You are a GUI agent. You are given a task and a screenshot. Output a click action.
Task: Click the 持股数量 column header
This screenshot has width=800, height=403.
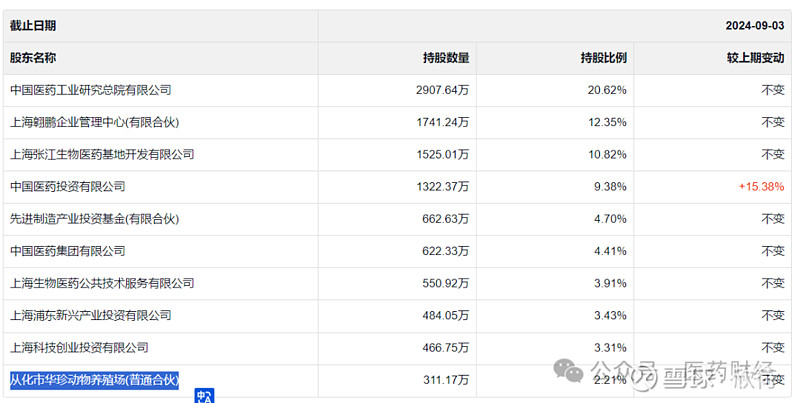click(446, 58)
